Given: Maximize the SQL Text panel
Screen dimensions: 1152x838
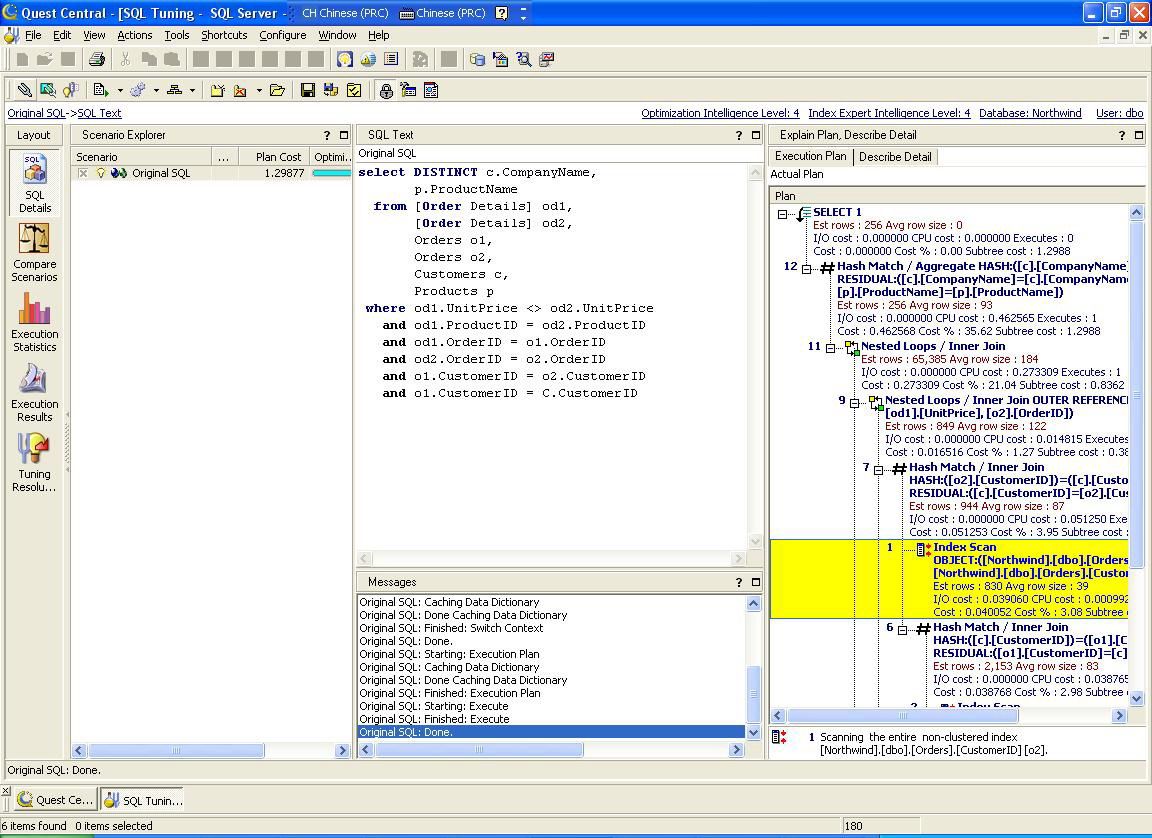Looking at the screenshot, I should coord(756,135).
